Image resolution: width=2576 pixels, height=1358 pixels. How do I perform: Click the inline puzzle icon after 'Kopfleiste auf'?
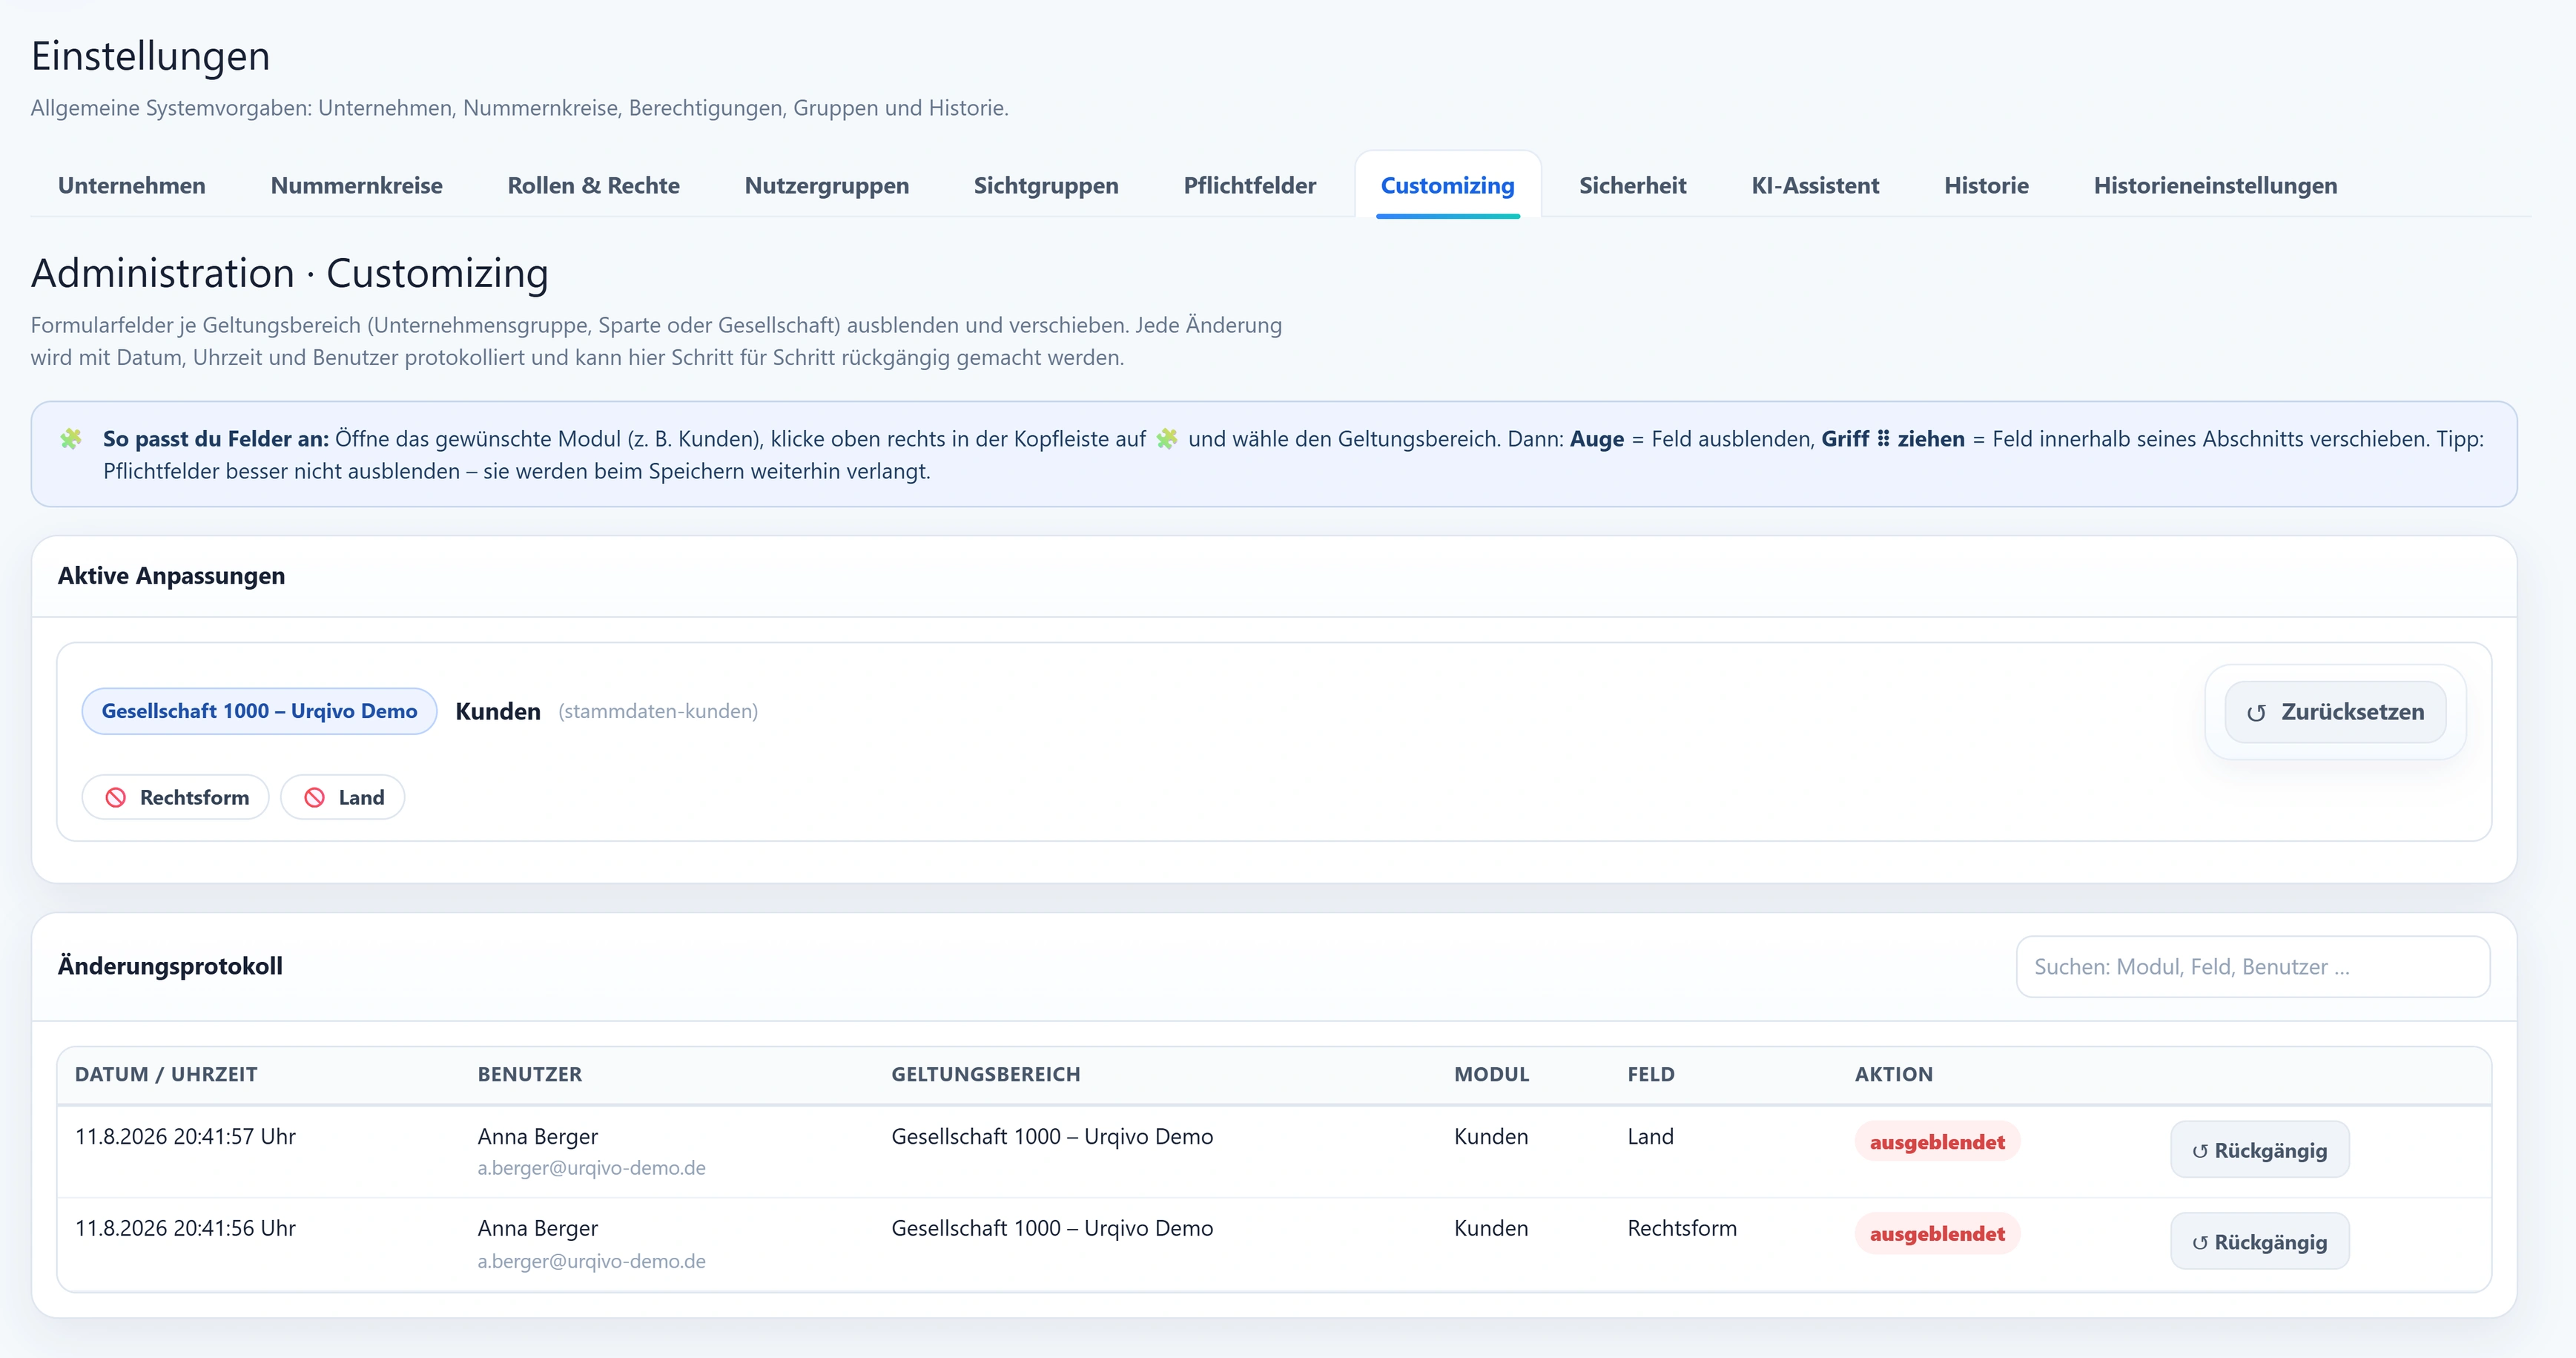tap(1167, 438)
